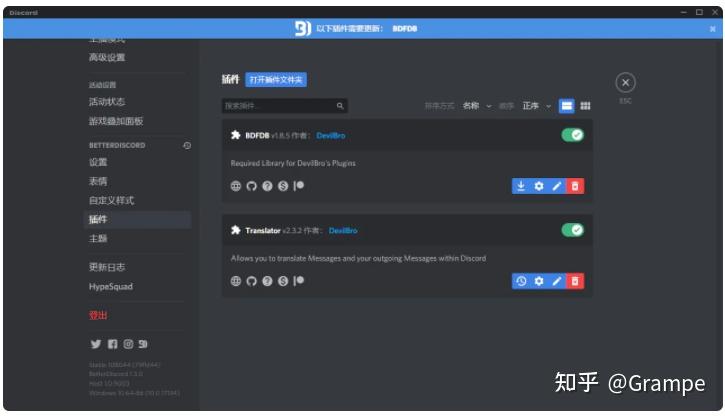Image resolution: width=725 pixels, height=417 pixels.
Task: Click search magnifier icon
Action: 340,106
